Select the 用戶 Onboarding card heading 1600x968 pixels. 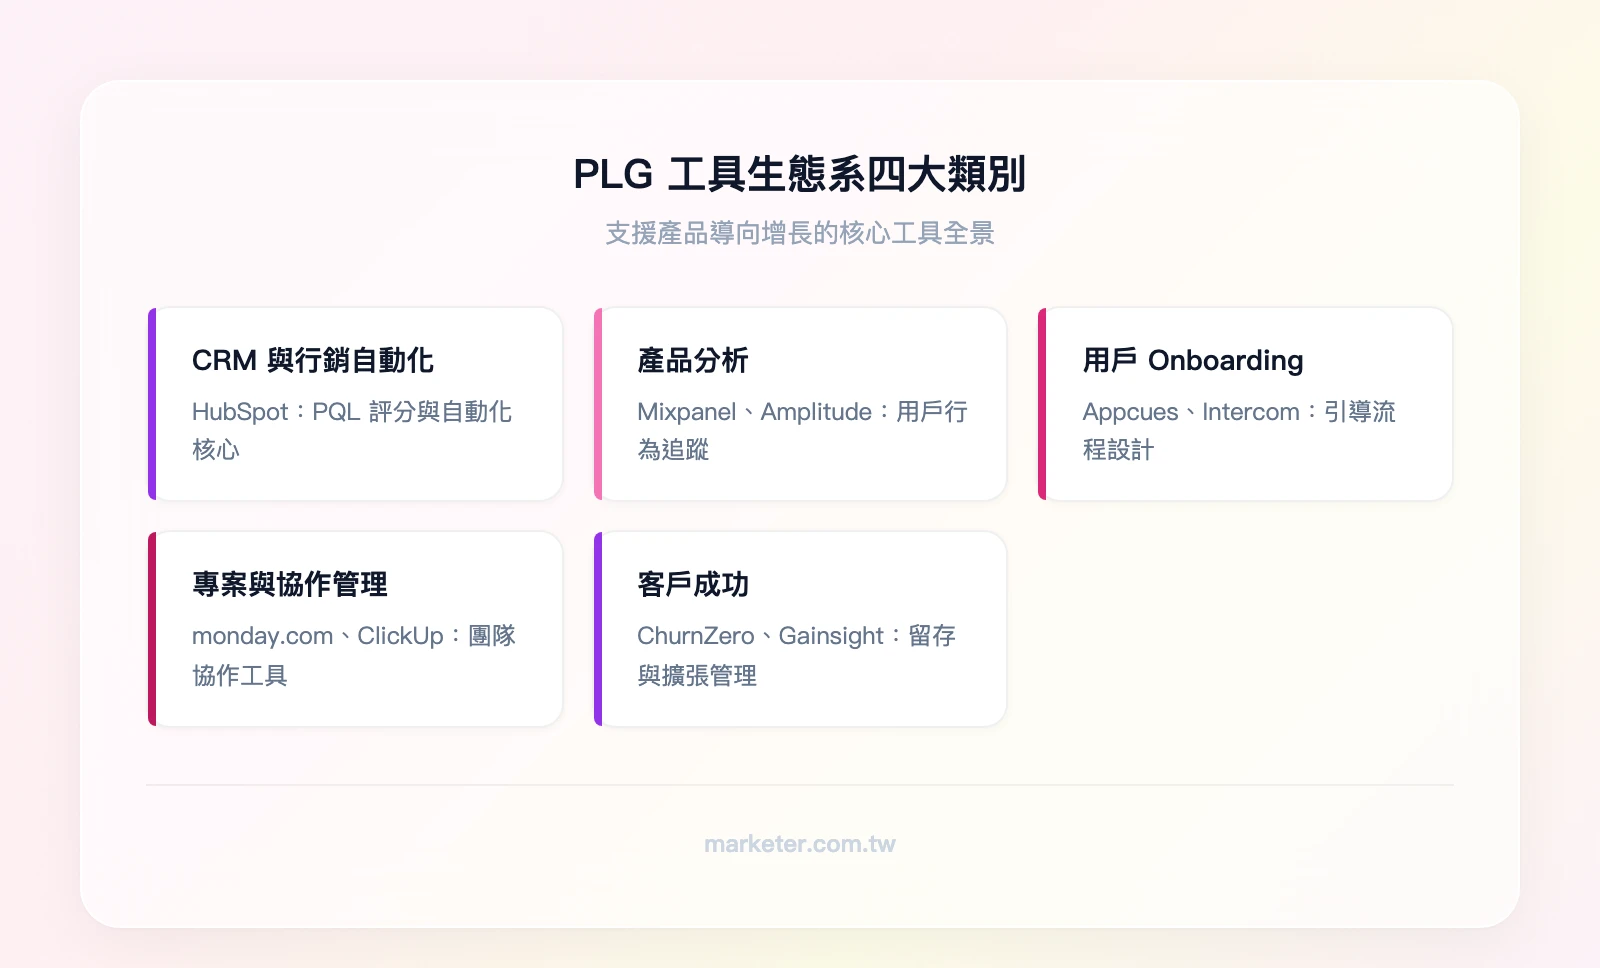click(1193, 360)
